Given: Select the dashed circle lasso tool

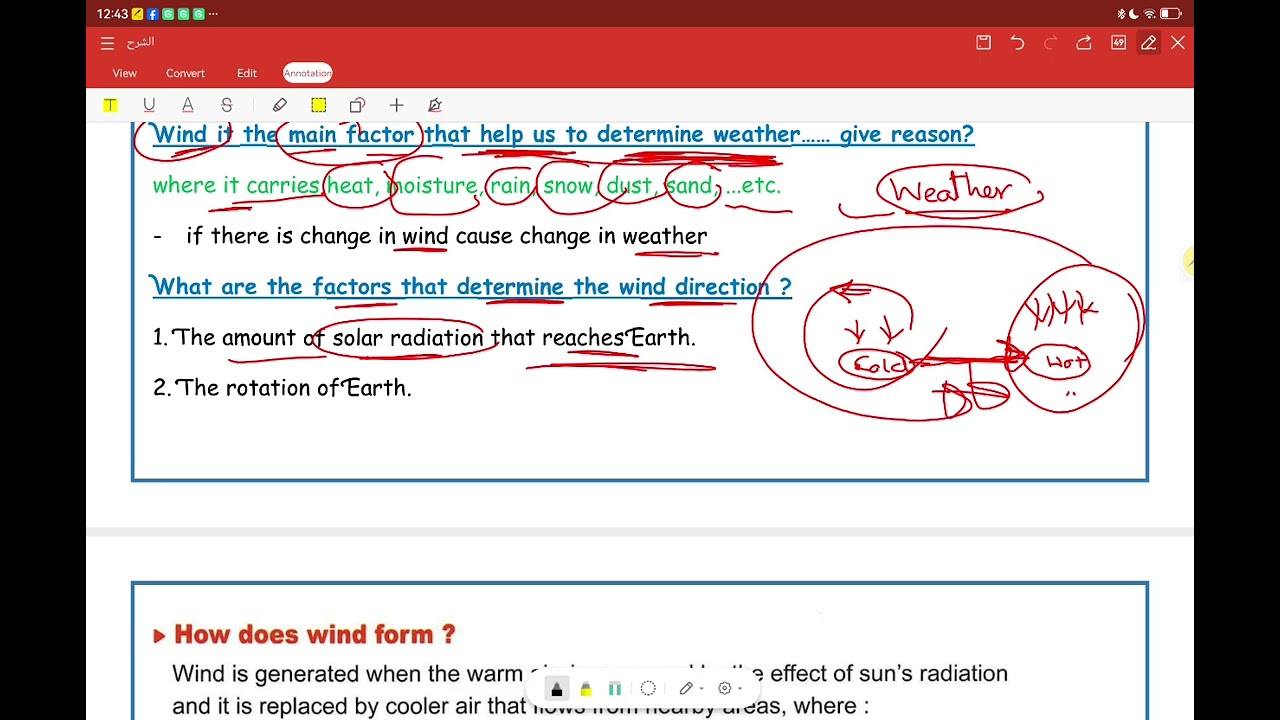Looking at the screenshot, I should (x=648, y=688).
